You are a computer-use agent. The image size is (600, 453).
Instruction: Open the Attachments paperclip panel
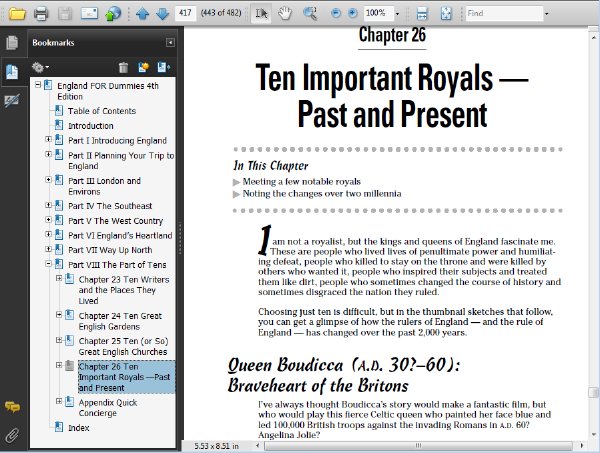[12, 435]
